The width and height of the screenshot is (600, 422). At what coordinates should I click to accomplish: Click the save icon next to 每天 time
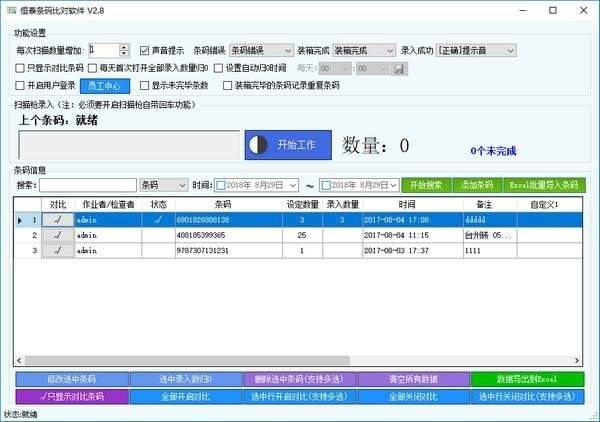click(399, 68)
